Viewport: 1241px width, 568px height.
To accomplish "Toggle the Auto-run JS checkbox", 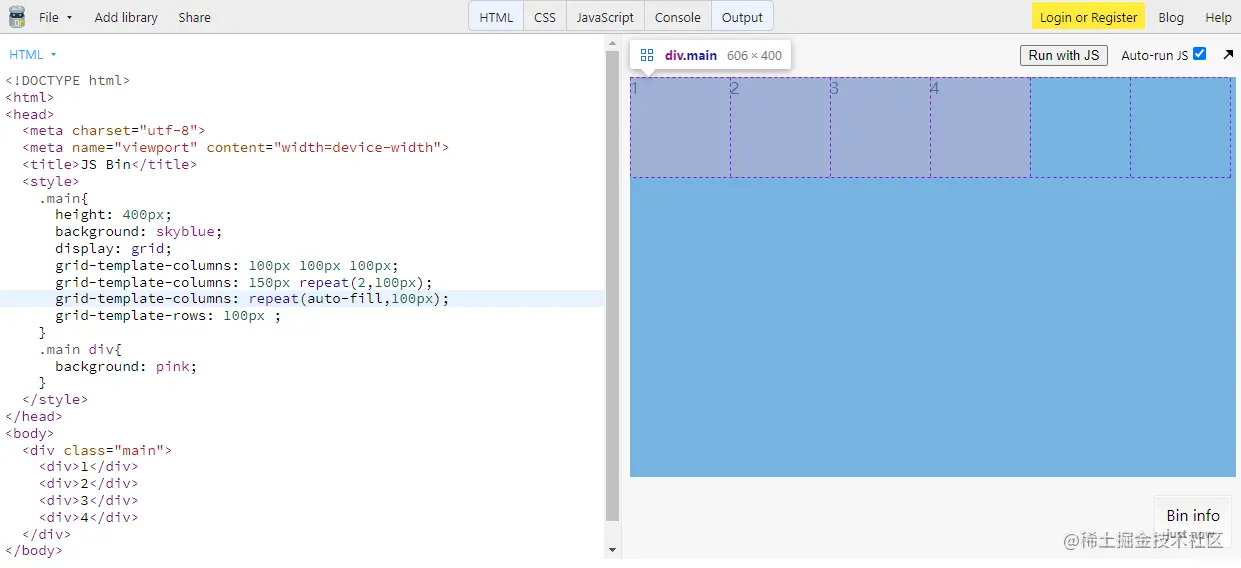I will tap(1200, 54).
